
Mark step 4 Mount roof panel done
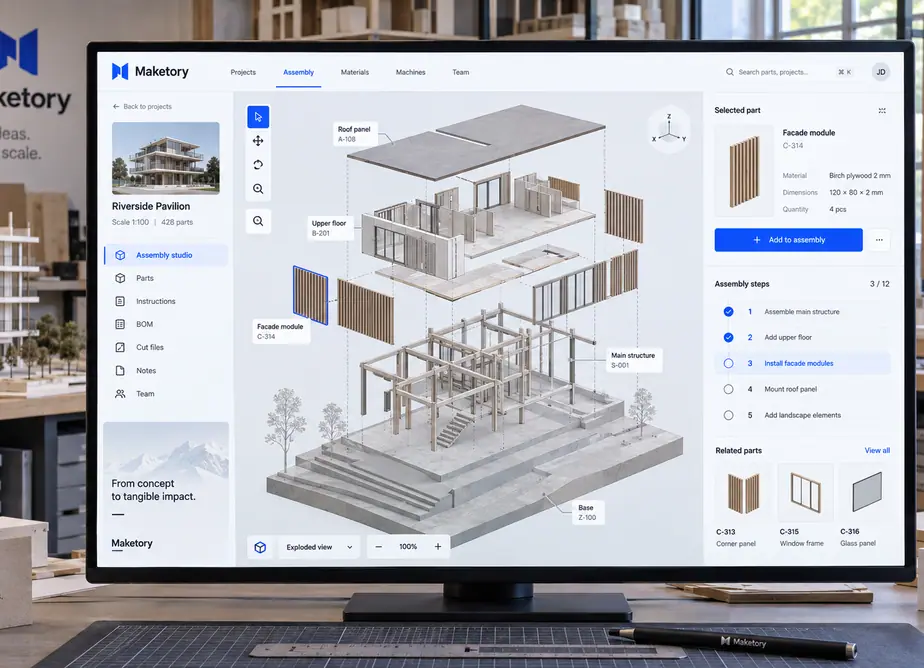(728, 389)
